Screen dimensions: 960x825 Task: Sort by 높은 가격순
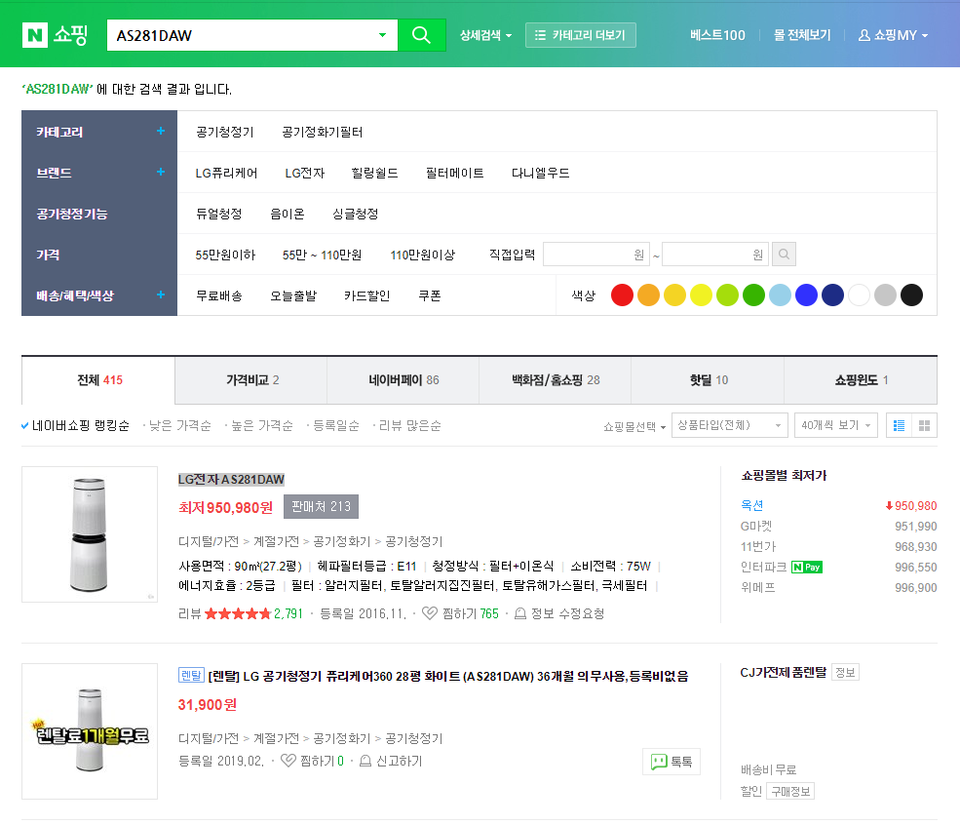pyautogui.click(x=260, y=425)
